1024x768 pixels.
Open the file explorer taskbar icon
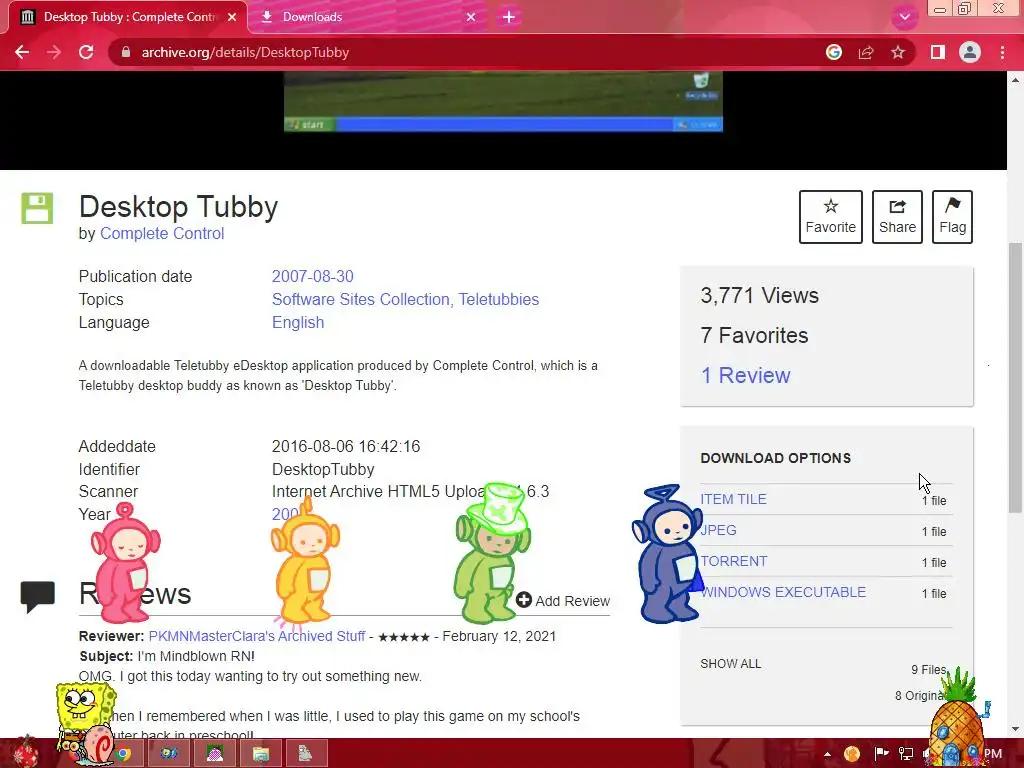pos(261,754)
